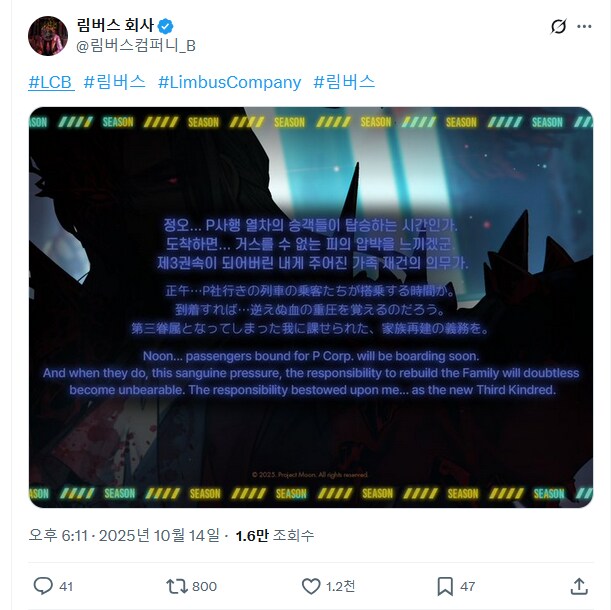Open the #LimbusCompany hashtag
Viewport: 611px width, 610px height.
point(230,82)
